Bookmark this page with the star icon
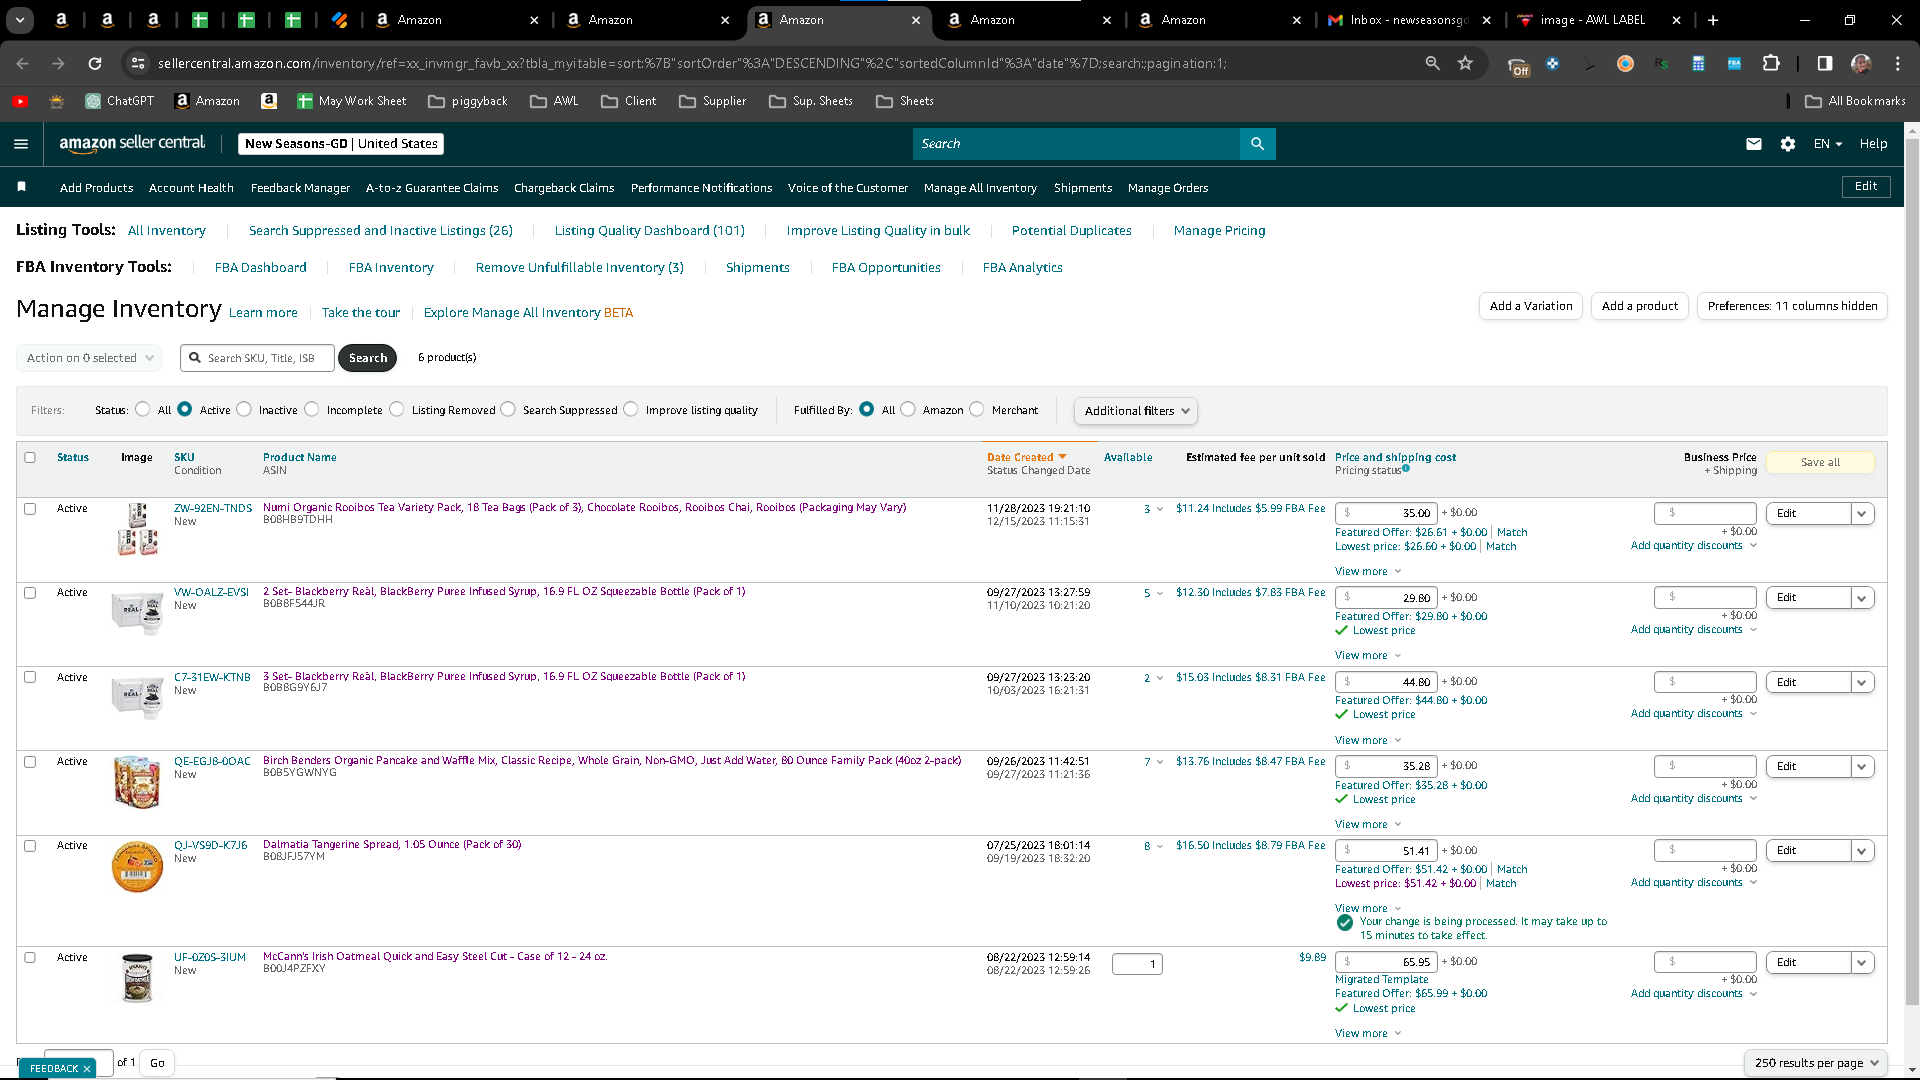The height and width of the screenshot is (1080, 1920). pyautogui.click(x=1465, y=63)
